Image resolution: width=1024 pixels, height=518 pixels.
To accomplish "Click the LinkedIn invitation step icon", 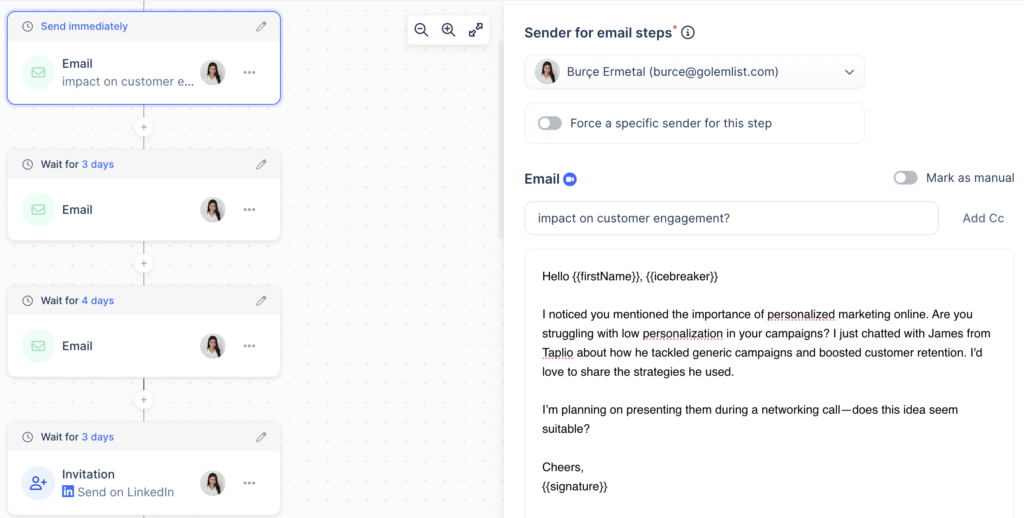I will (x=38, y=483).
